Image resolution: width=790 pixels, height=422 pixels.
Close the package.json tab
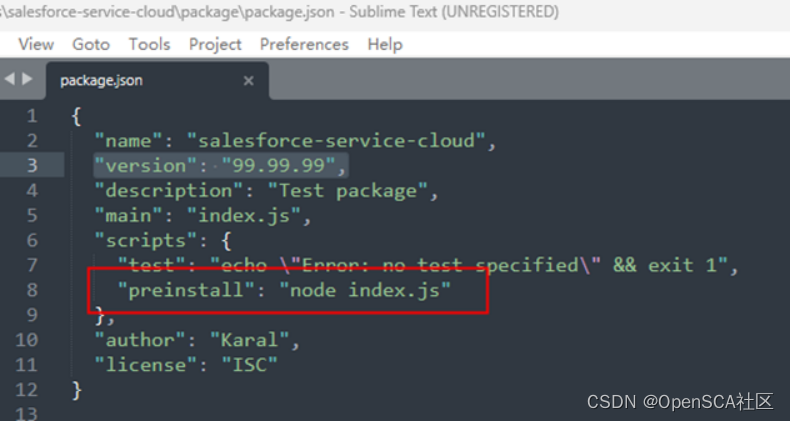pos(248,81)
